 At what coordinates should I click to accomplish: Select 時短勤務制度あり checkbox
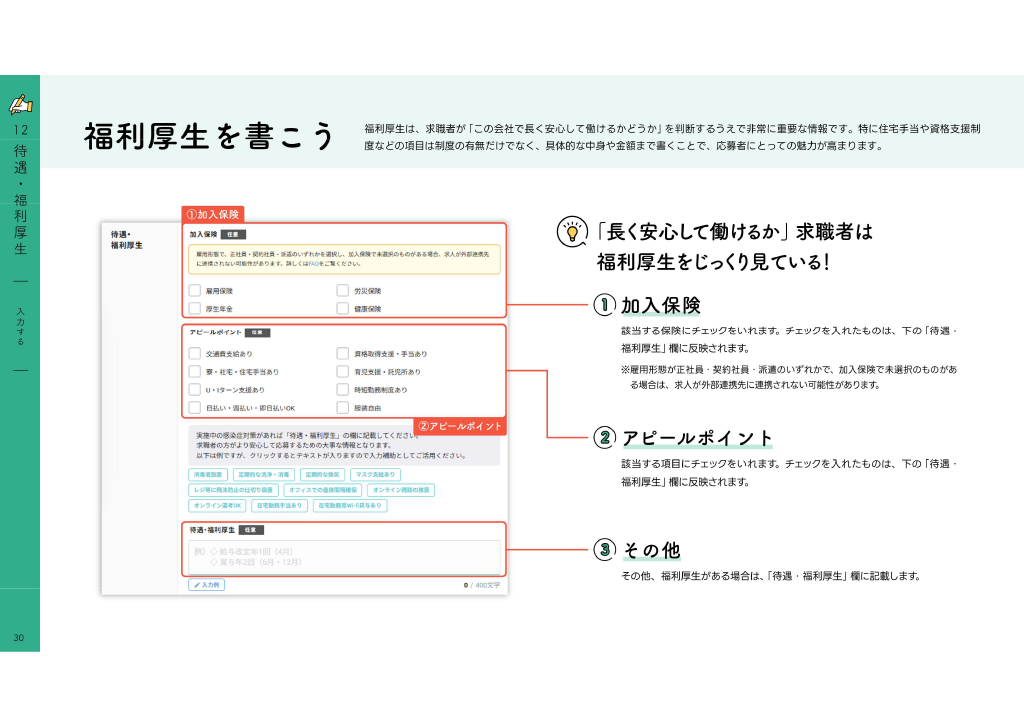point(343,390)
